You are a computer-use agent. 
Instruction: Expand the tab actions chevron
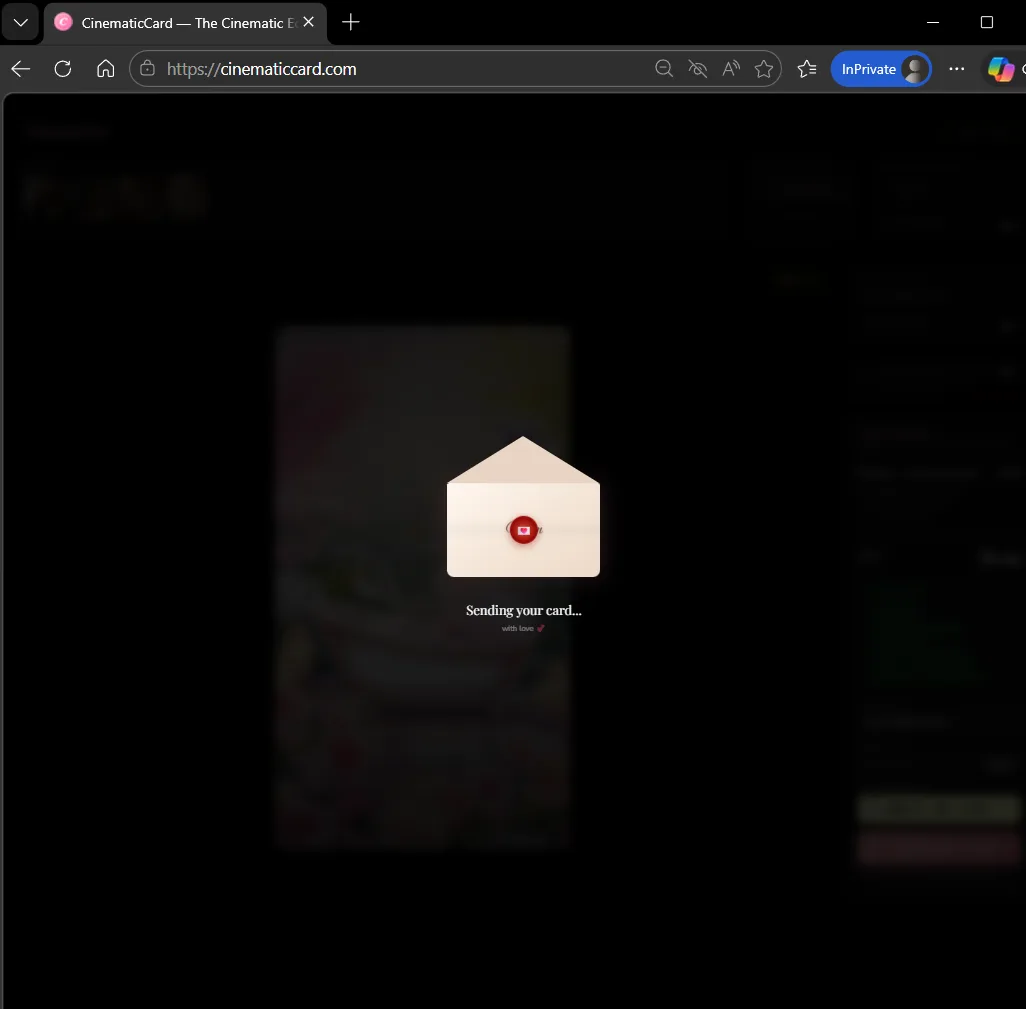pos(20,22)
